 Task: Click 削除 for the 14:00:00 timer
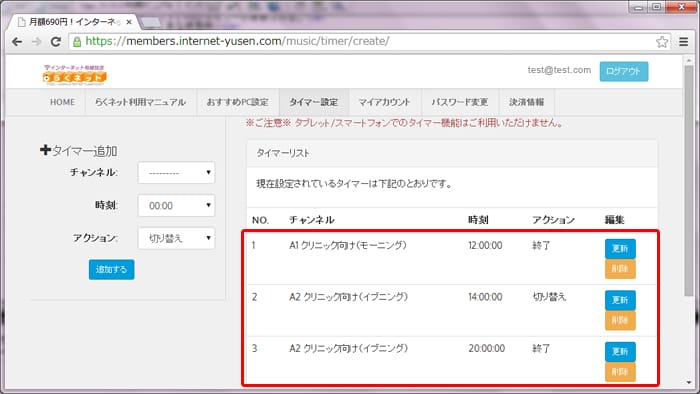620,320
